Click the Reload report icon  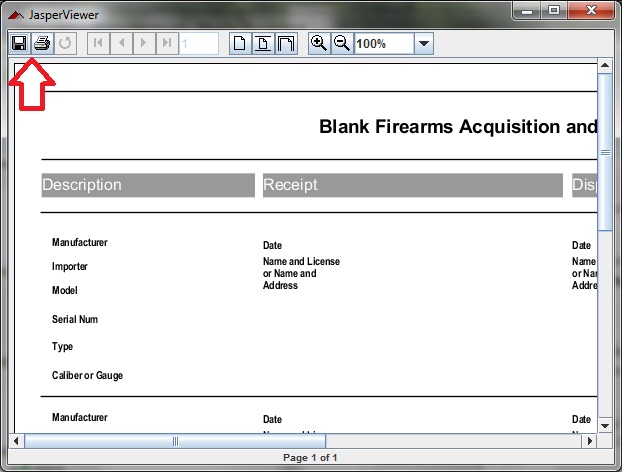[x=65, y=43]
